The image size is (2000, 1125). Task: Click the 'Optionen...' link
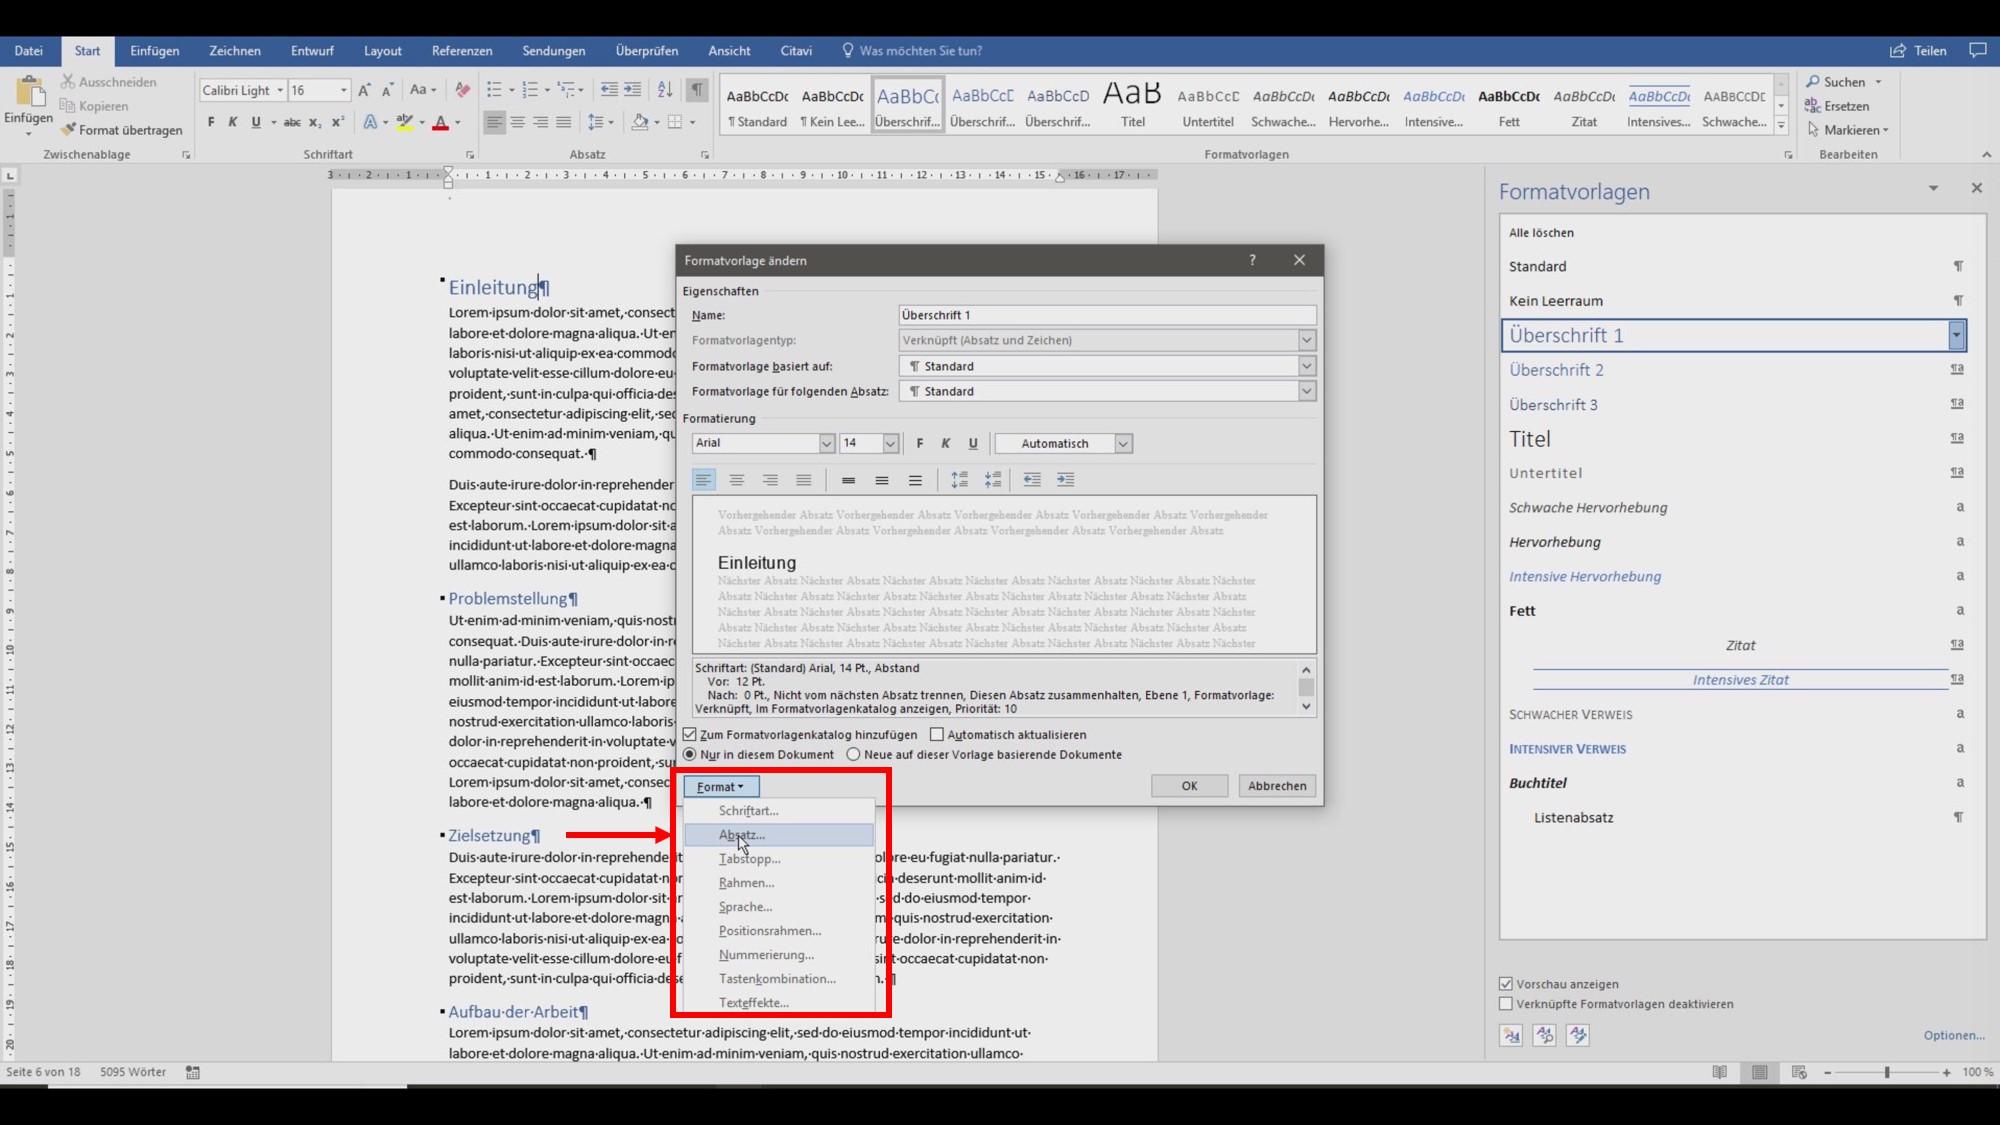point(1954,1035)
